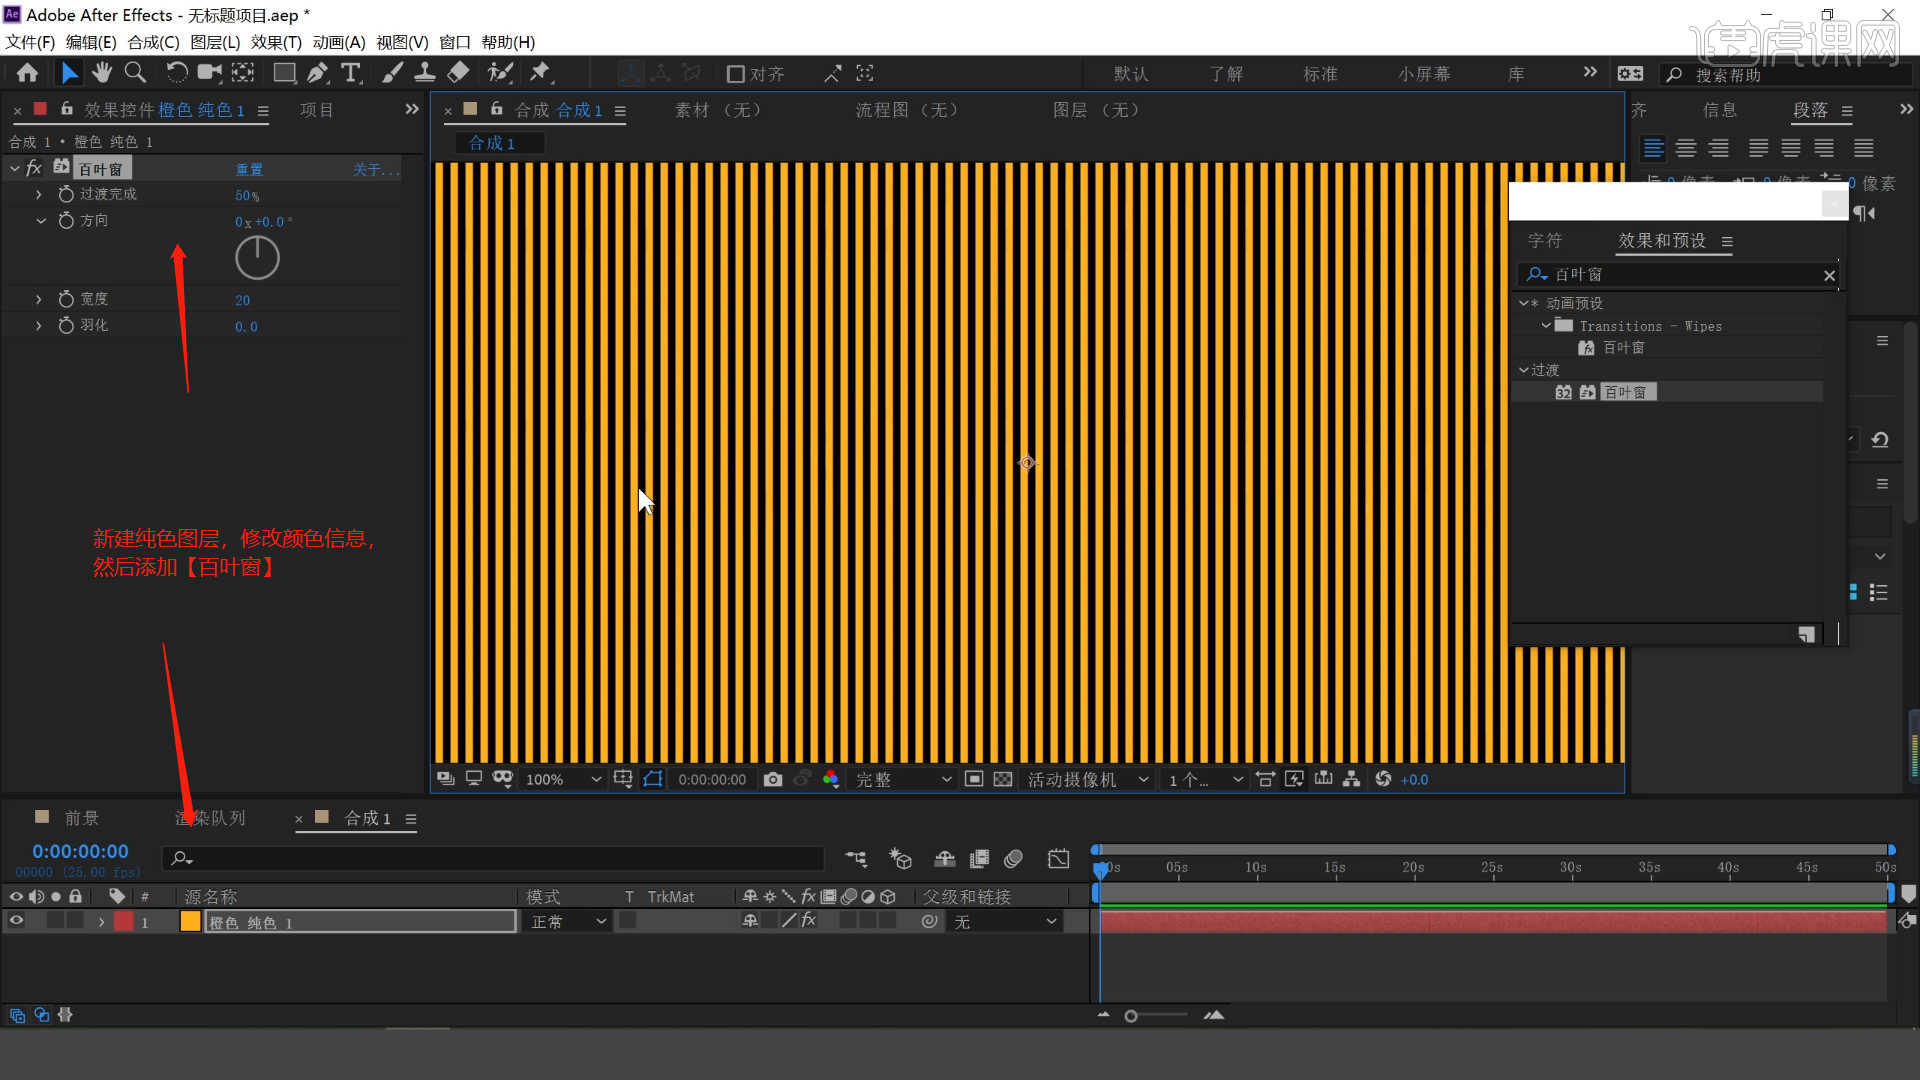Toggle the draft 3D icon in timeline

click(x=901, y=859)
